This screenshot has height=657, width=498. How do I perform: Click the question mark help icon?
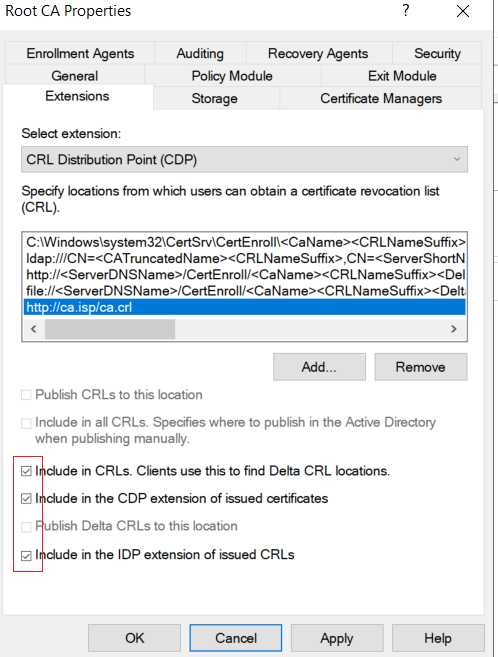[405, 10]
